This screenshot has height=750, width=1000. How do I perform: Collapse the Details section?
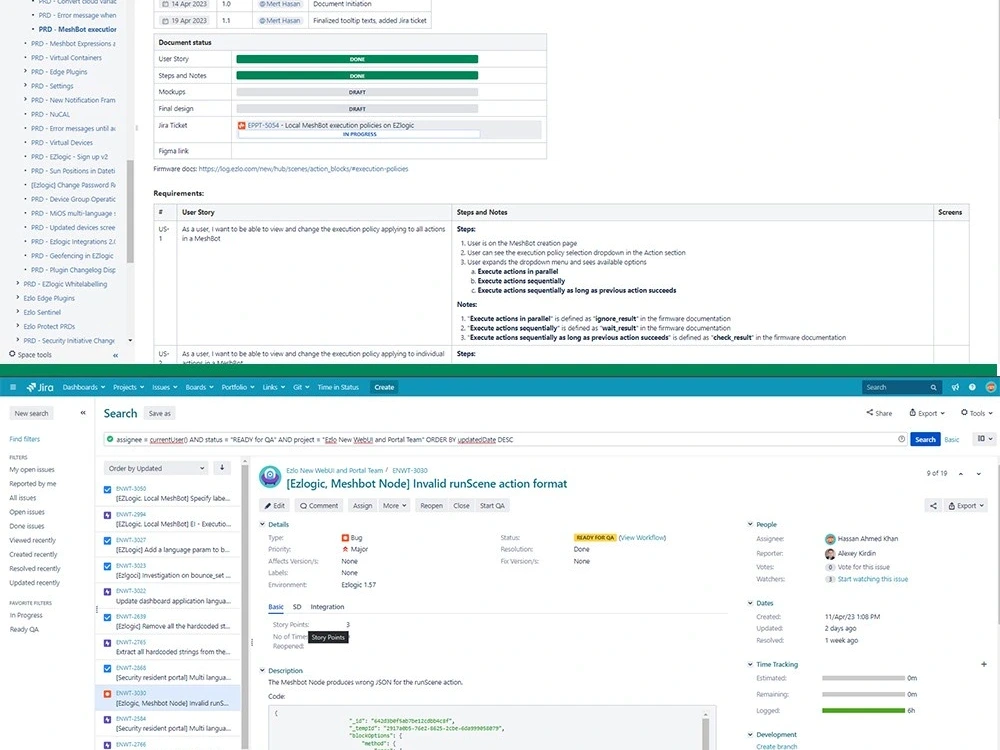[x=262, y=524]
